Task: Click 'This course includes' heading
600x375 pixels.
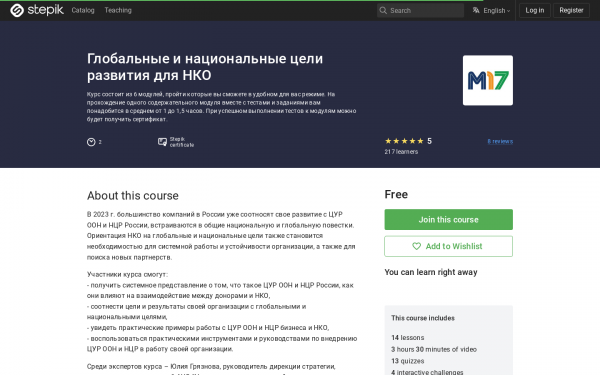Action: click(422, 318)
